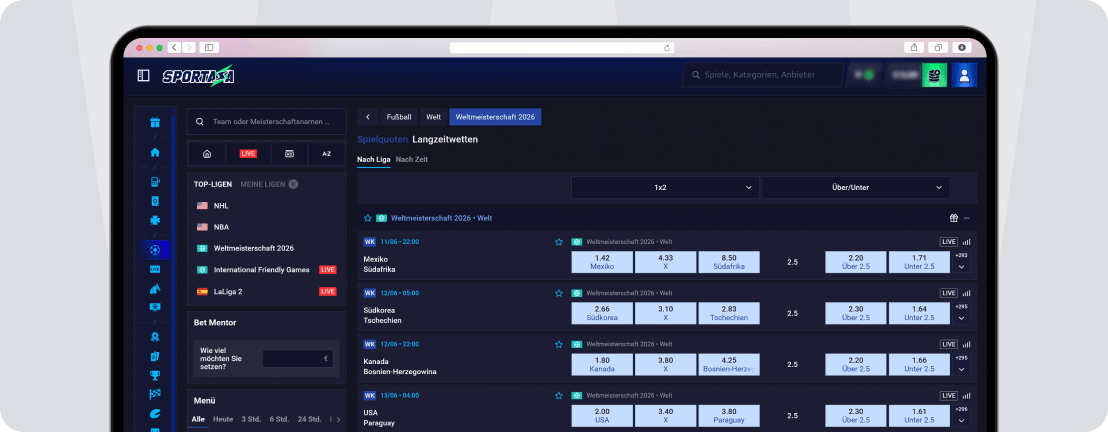Open statistics bars icon for Kanada match
1108x432 pixels.
point(966,344)
